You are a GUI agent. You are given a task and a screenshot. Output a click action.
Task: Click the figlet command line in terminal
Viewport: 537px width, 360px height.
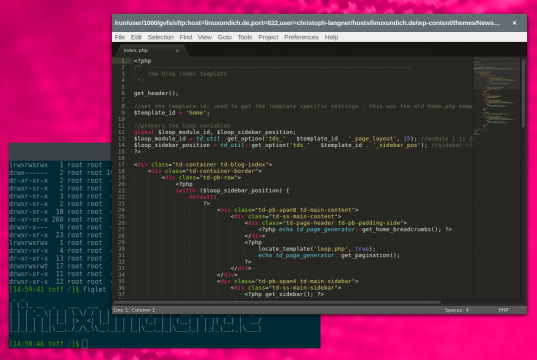tap(61, 289)
